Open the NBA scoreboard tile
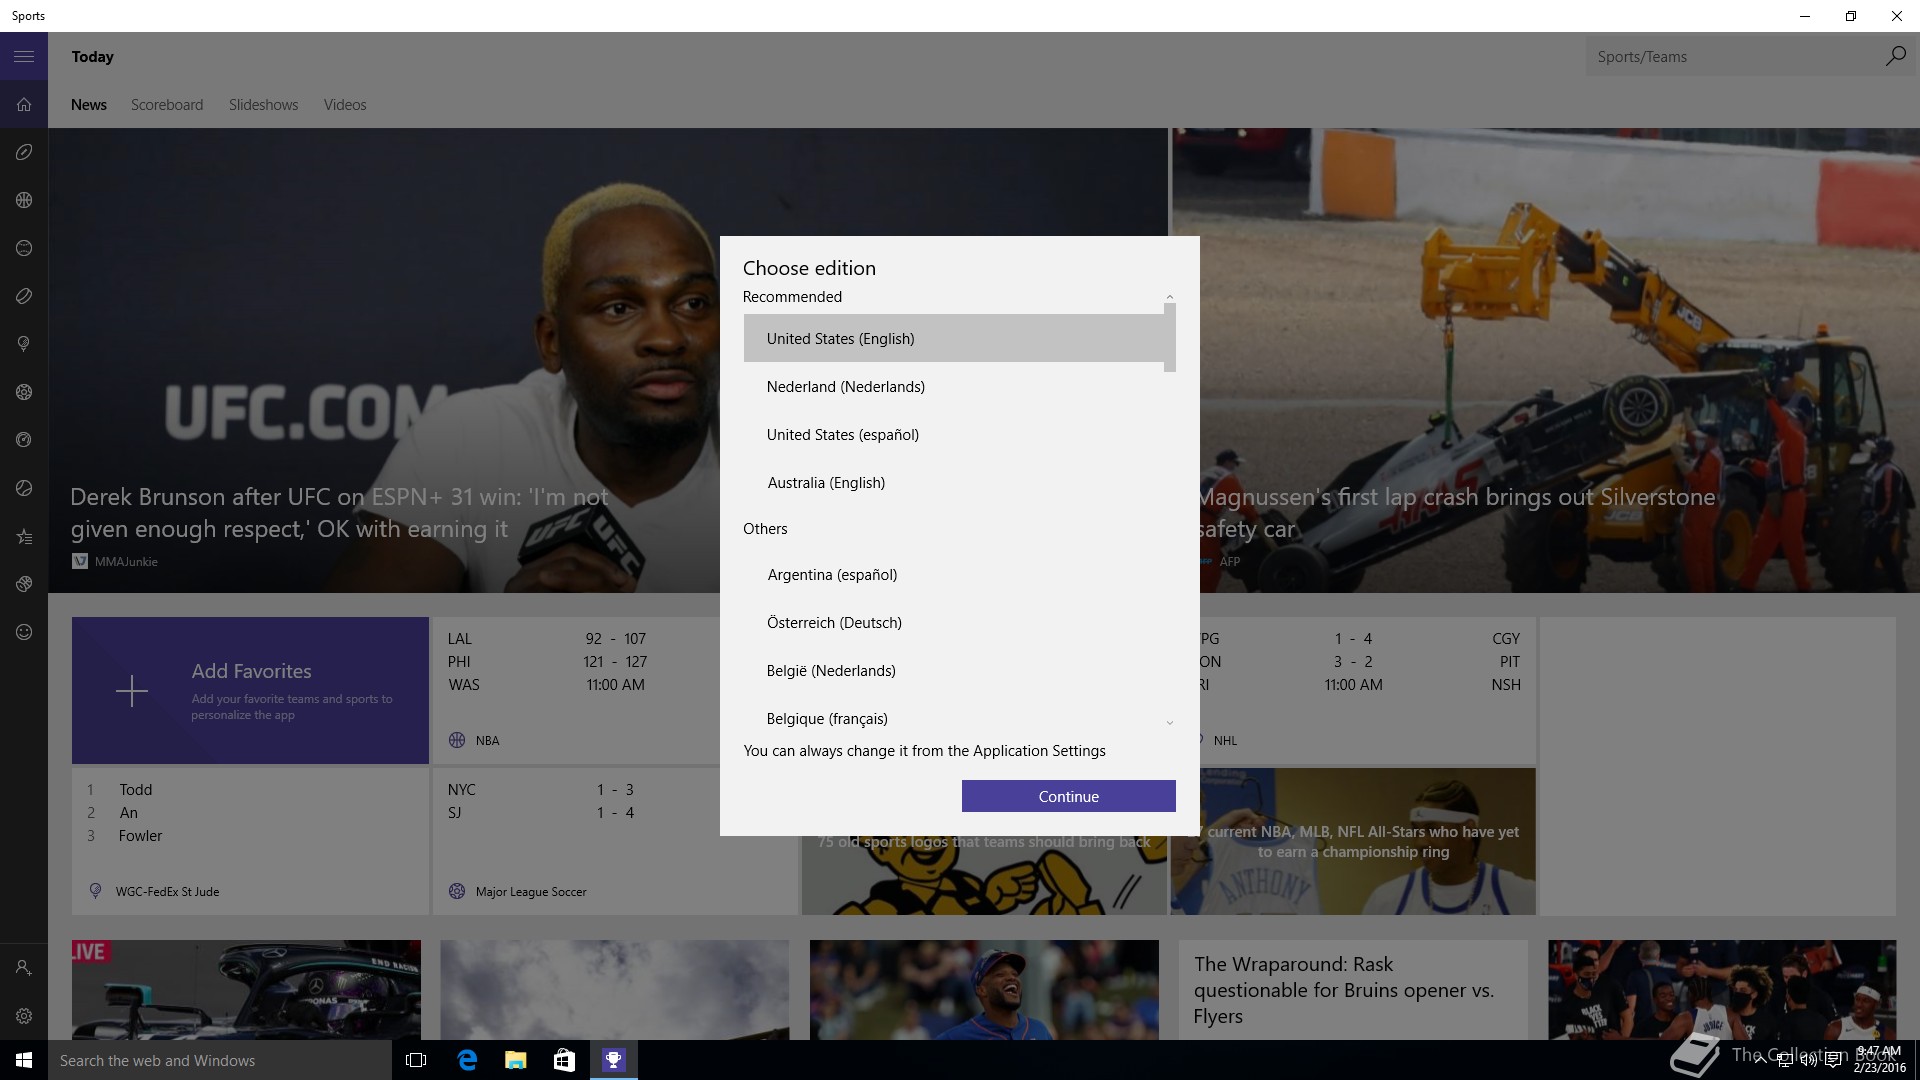 point(575,690)
